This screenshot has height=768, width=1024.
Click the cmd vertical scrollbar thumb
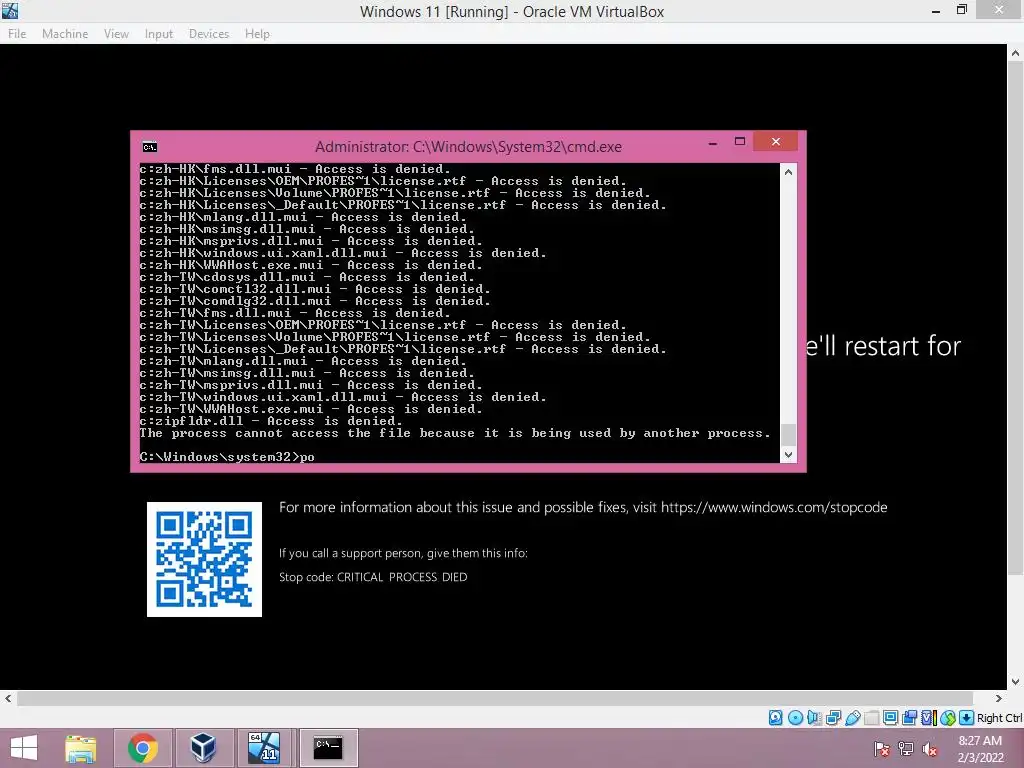(x=788, y=434)
